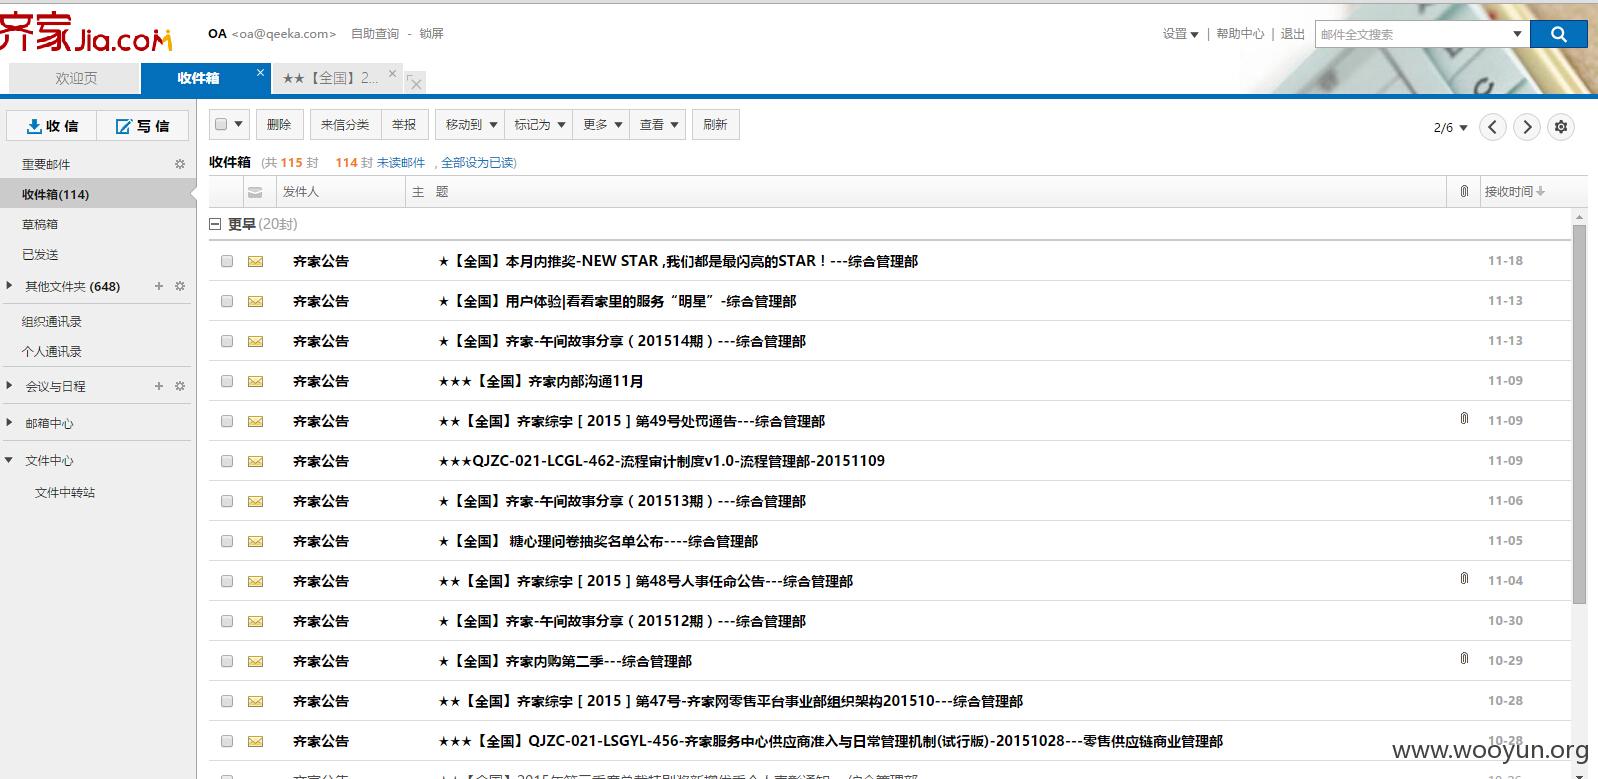
Task: Expand the 其他文件夹 (648) tree
Action: tap(9, 286)
